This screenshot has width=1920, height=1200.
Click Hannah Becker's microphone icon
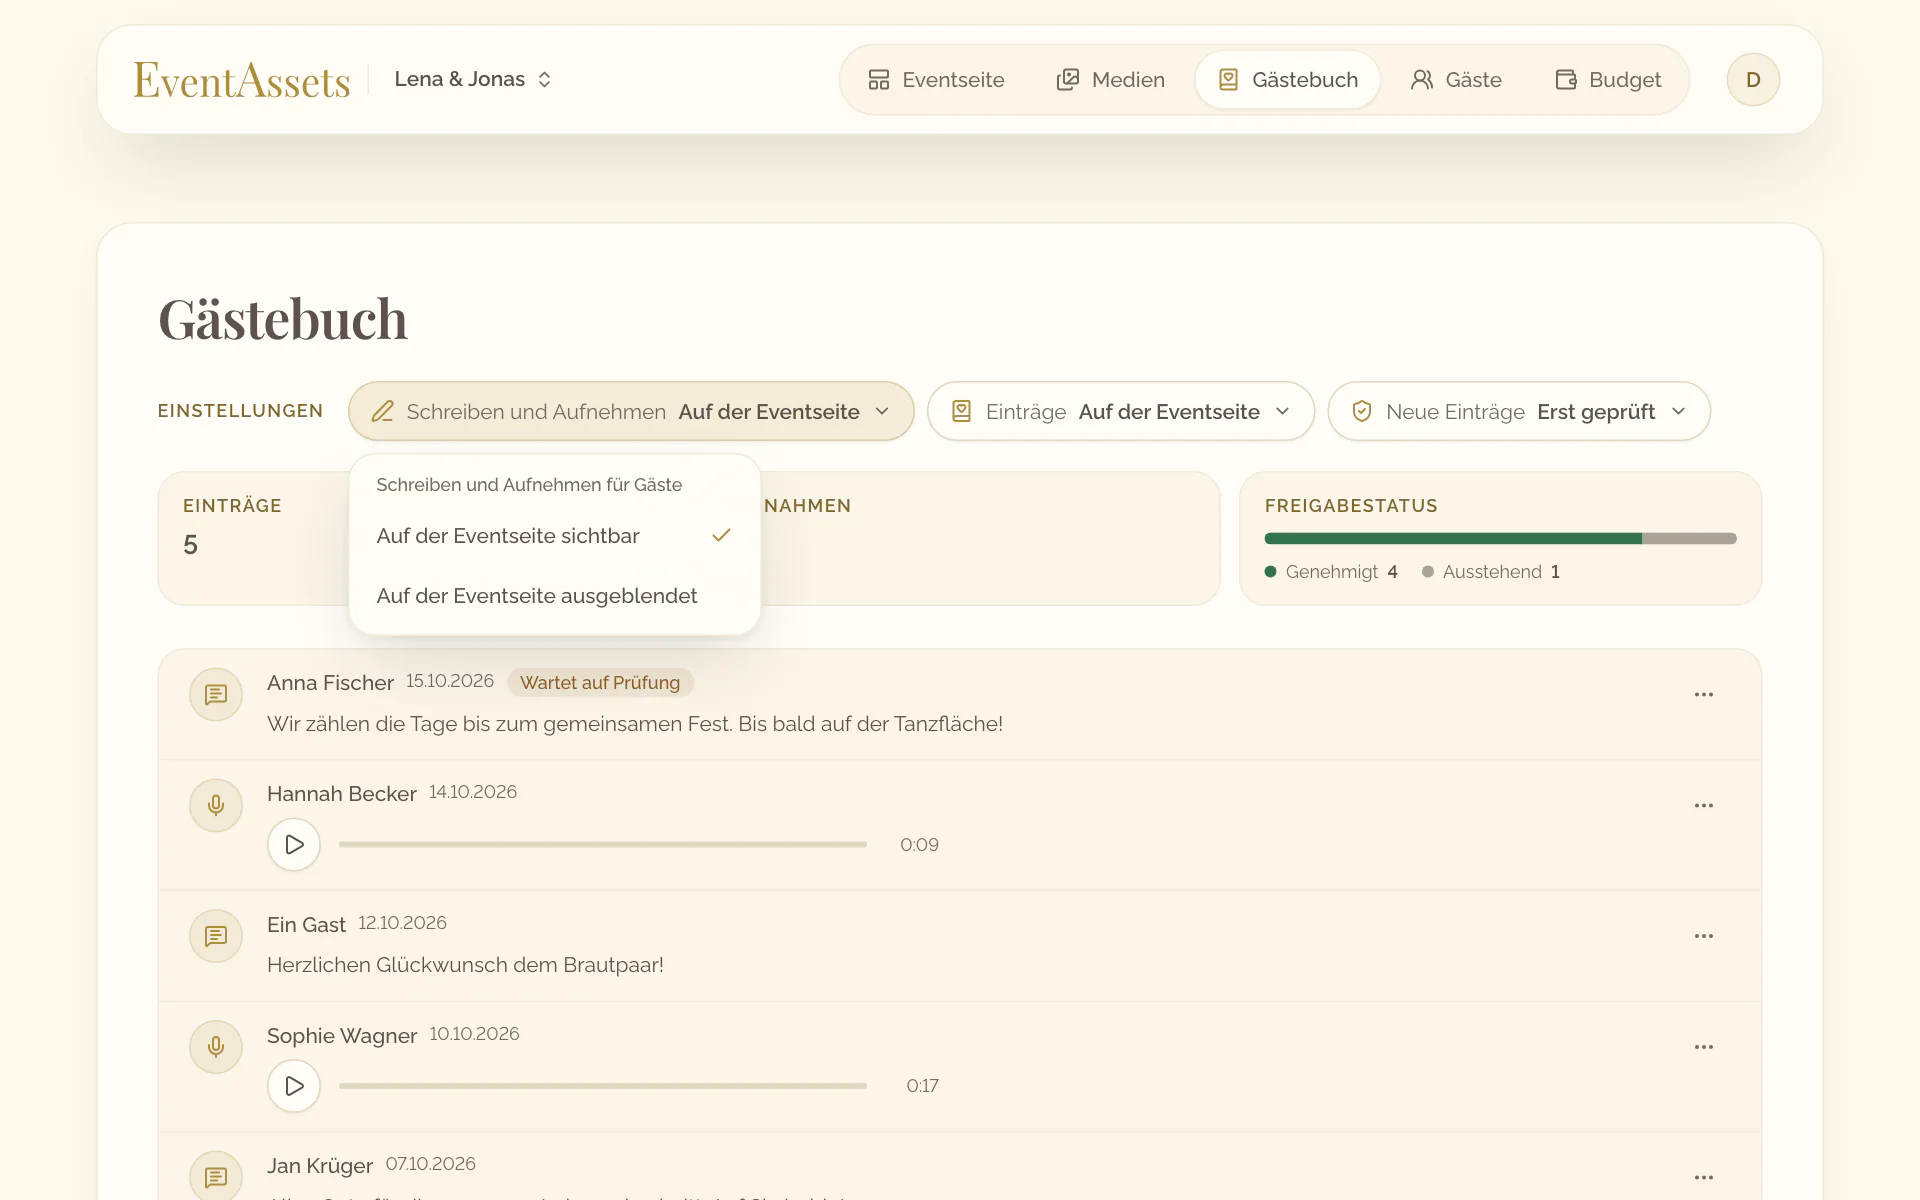coord(216,805)
